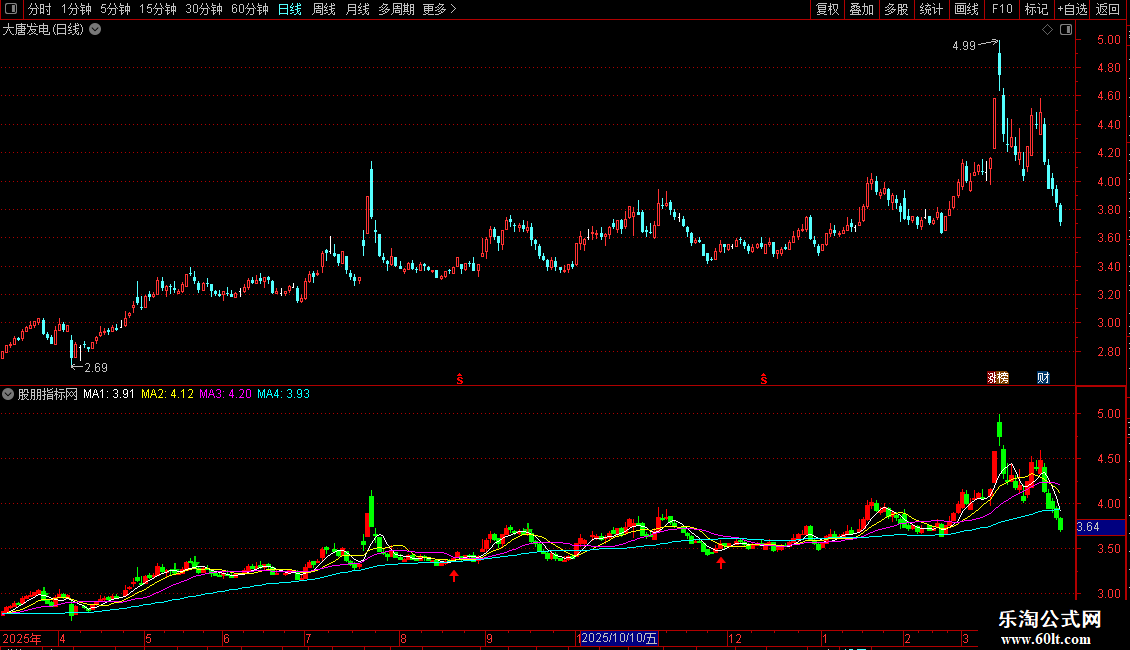The height and width of the screenshot is (650, 1130).
Task: Click the MA2: 4.12 value
Action: coord(167,394)
